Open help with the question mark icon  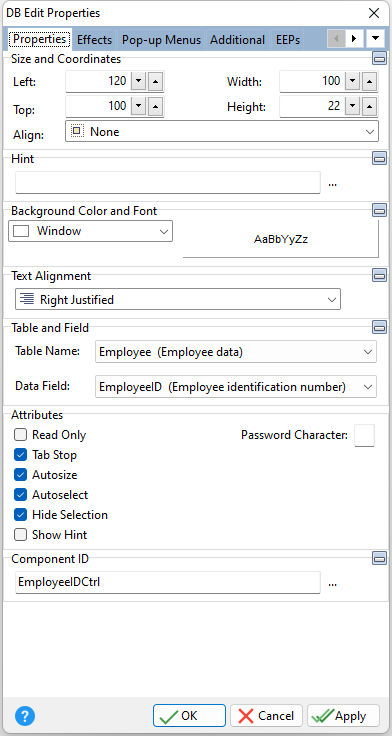click(25, 716)
